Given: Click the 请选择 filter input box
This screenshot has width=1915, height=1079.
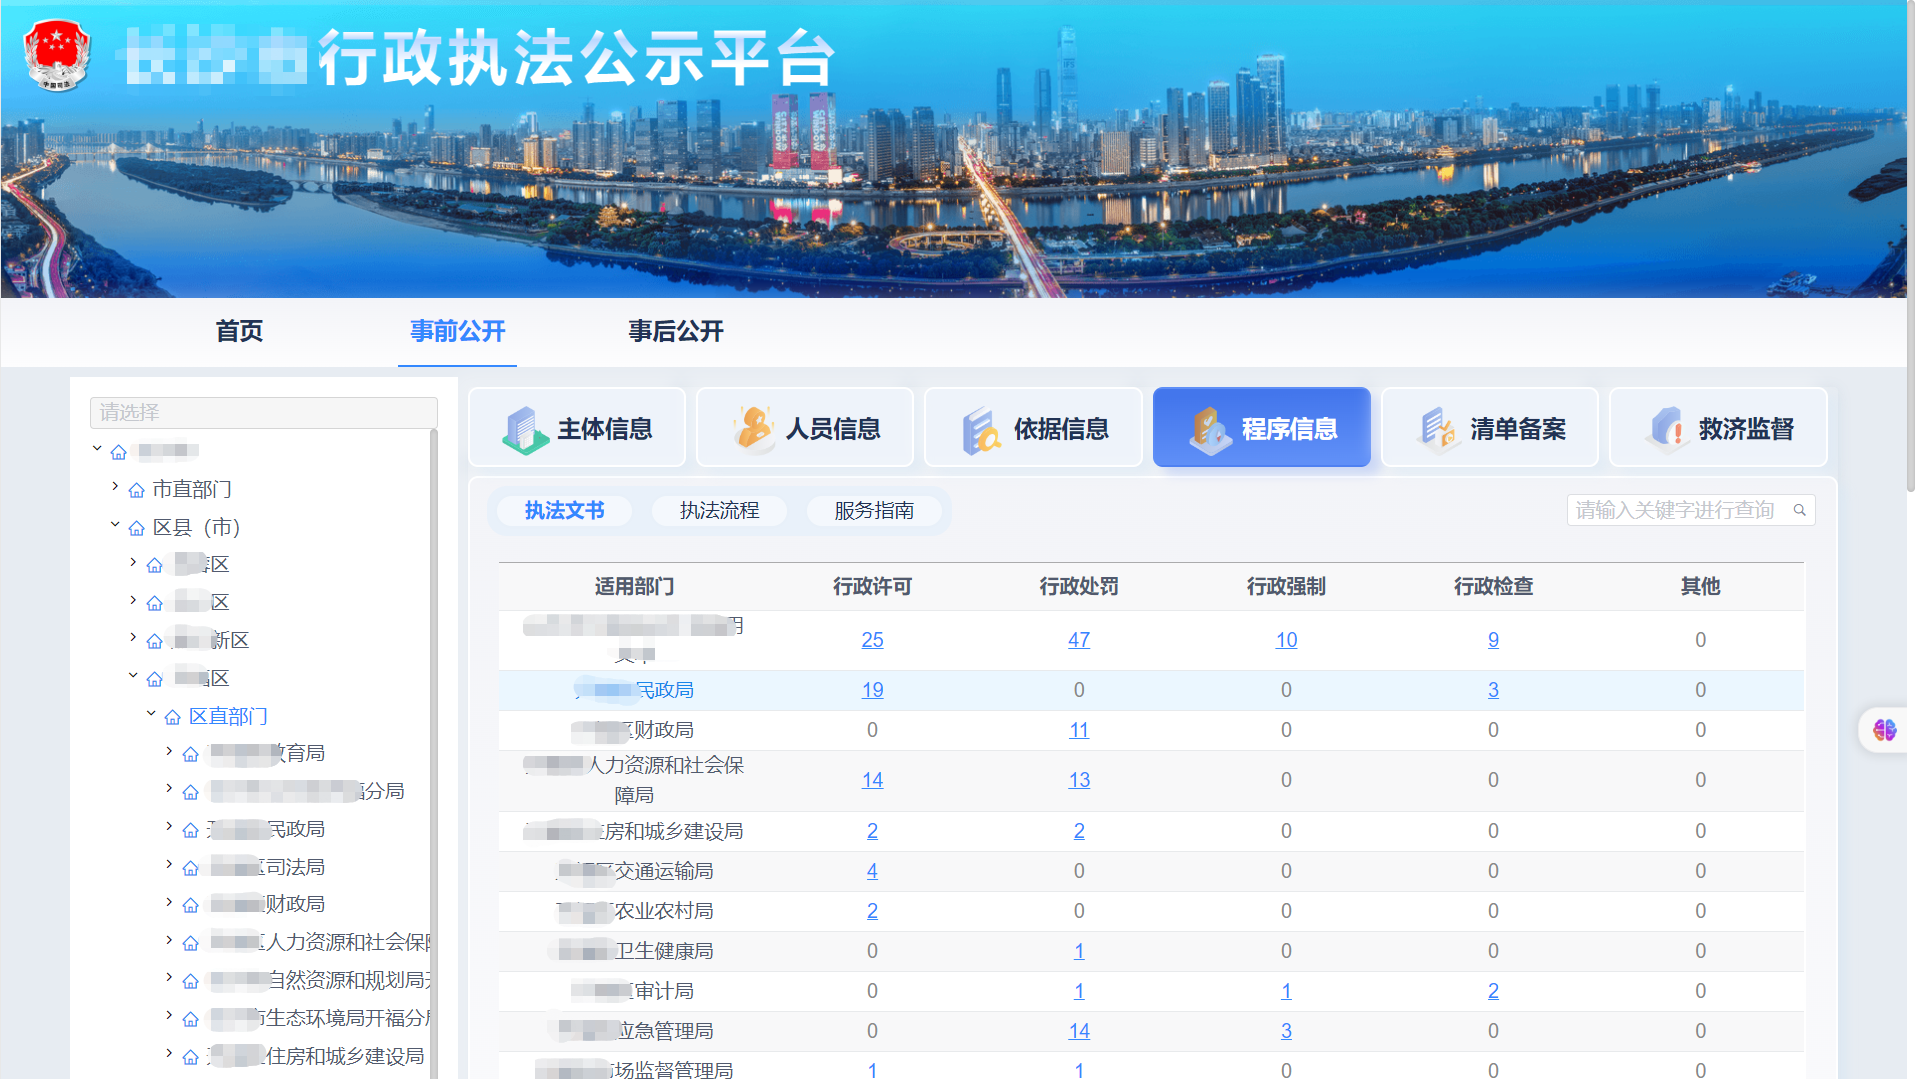Looking at the screenshot, I should coord(263,412).
